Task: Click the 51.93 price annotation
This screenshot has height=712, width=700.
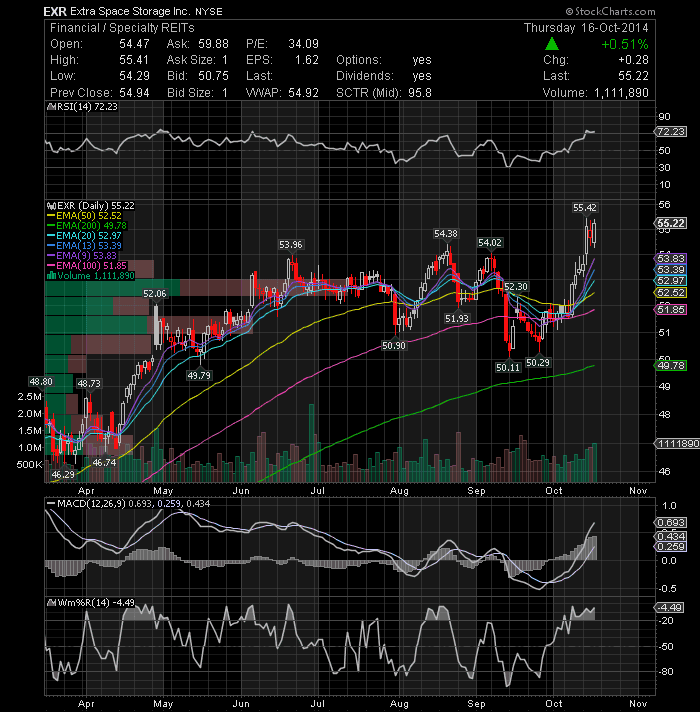Action: [457, 319]
